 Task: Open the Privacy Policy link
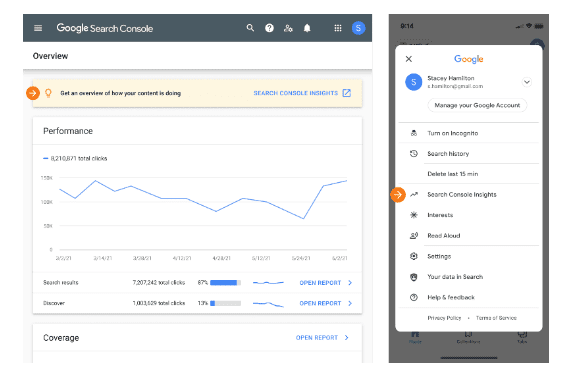[444, 318]
